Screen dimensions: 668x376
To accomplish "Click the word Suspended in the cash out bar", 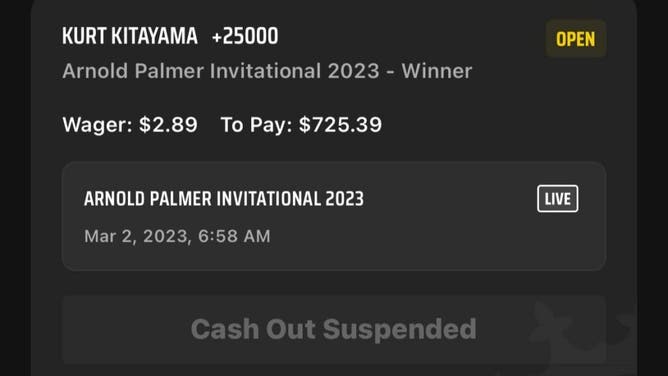I will pyautogui.click(x=399, y=329).
